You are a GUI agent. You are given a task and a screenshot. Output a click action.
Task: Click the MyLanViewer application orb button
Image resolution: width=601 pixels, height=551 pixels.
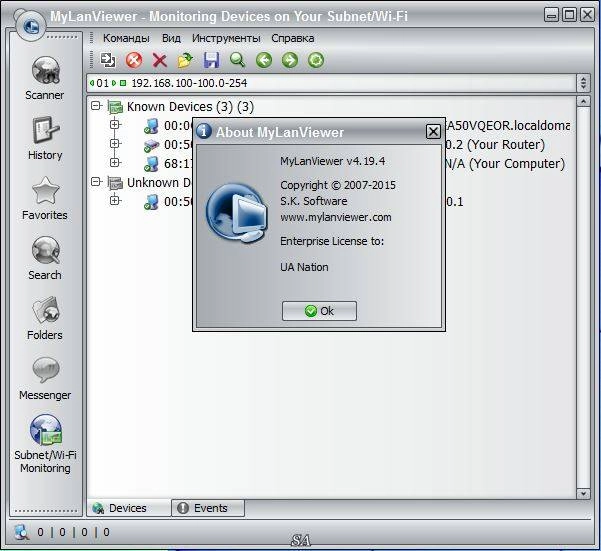[31, 26]
